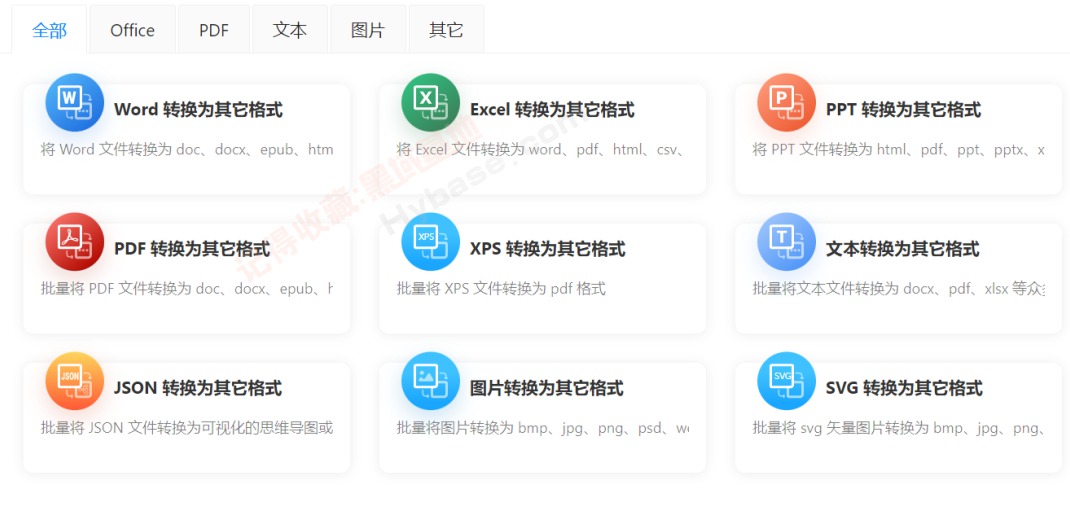Select 'PDF 转换为其它格式' title
This screenshot has width=1070, height=506.
[x=192, y=249]
